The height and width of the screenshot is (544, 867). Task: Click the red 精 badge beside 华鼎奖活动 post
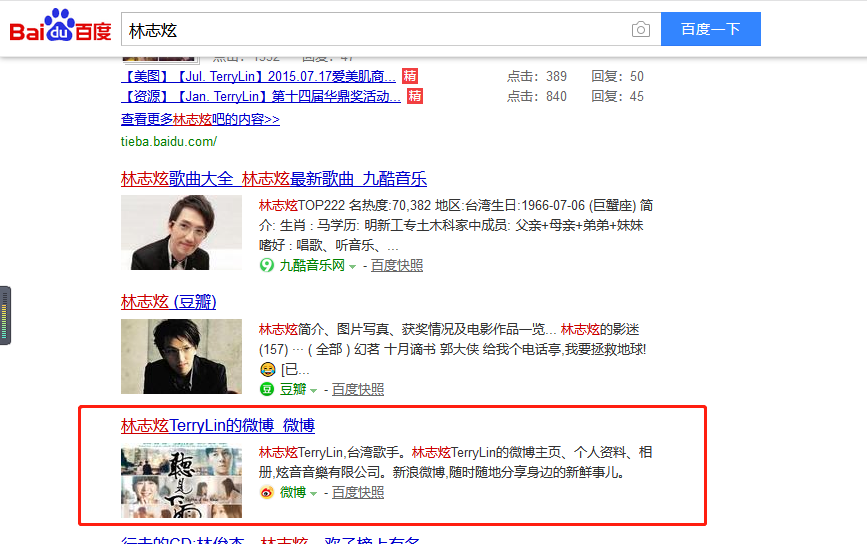[x=415, y=96]
